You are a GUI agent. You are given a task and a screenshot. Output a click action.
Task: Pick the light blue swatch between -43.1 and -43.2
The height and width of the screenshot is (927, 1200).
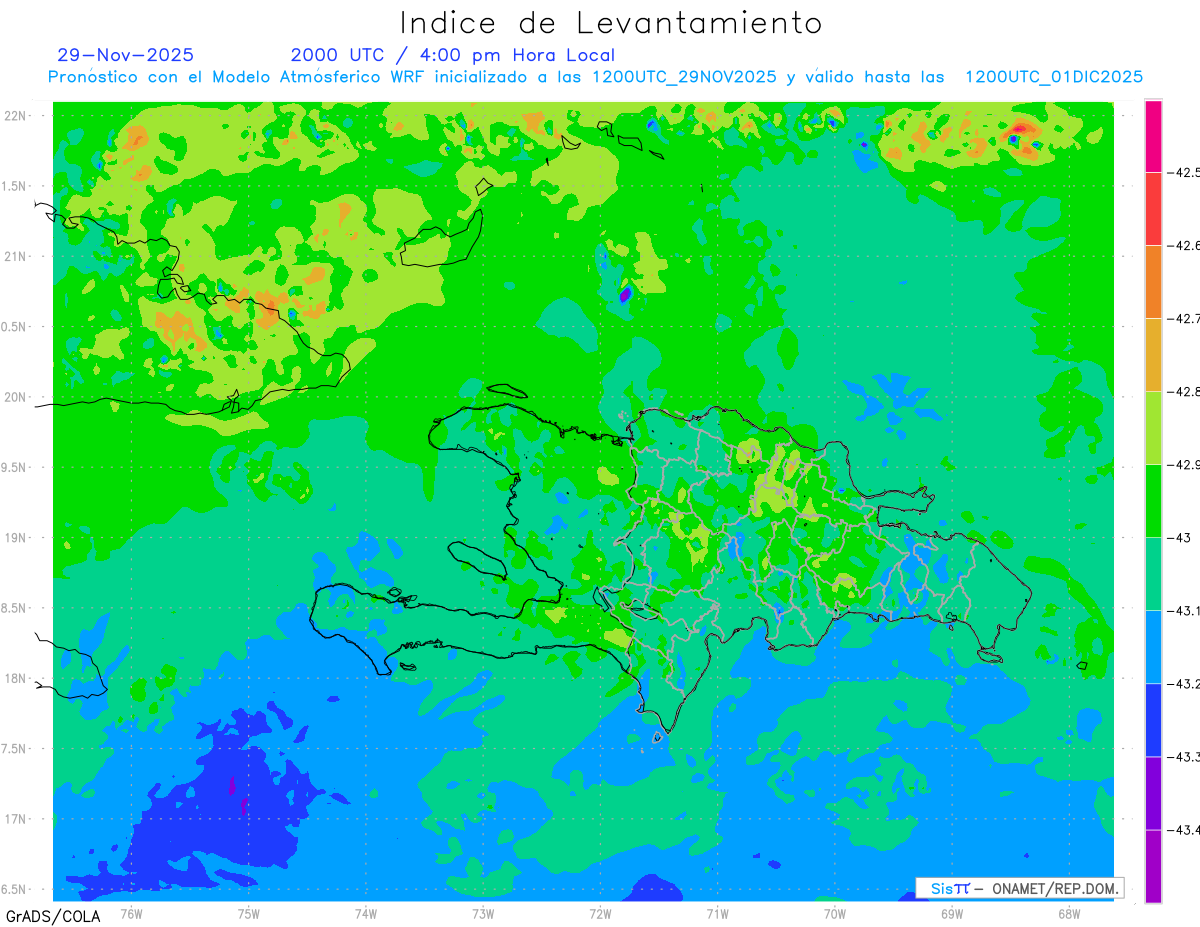tap(1153, 647)
